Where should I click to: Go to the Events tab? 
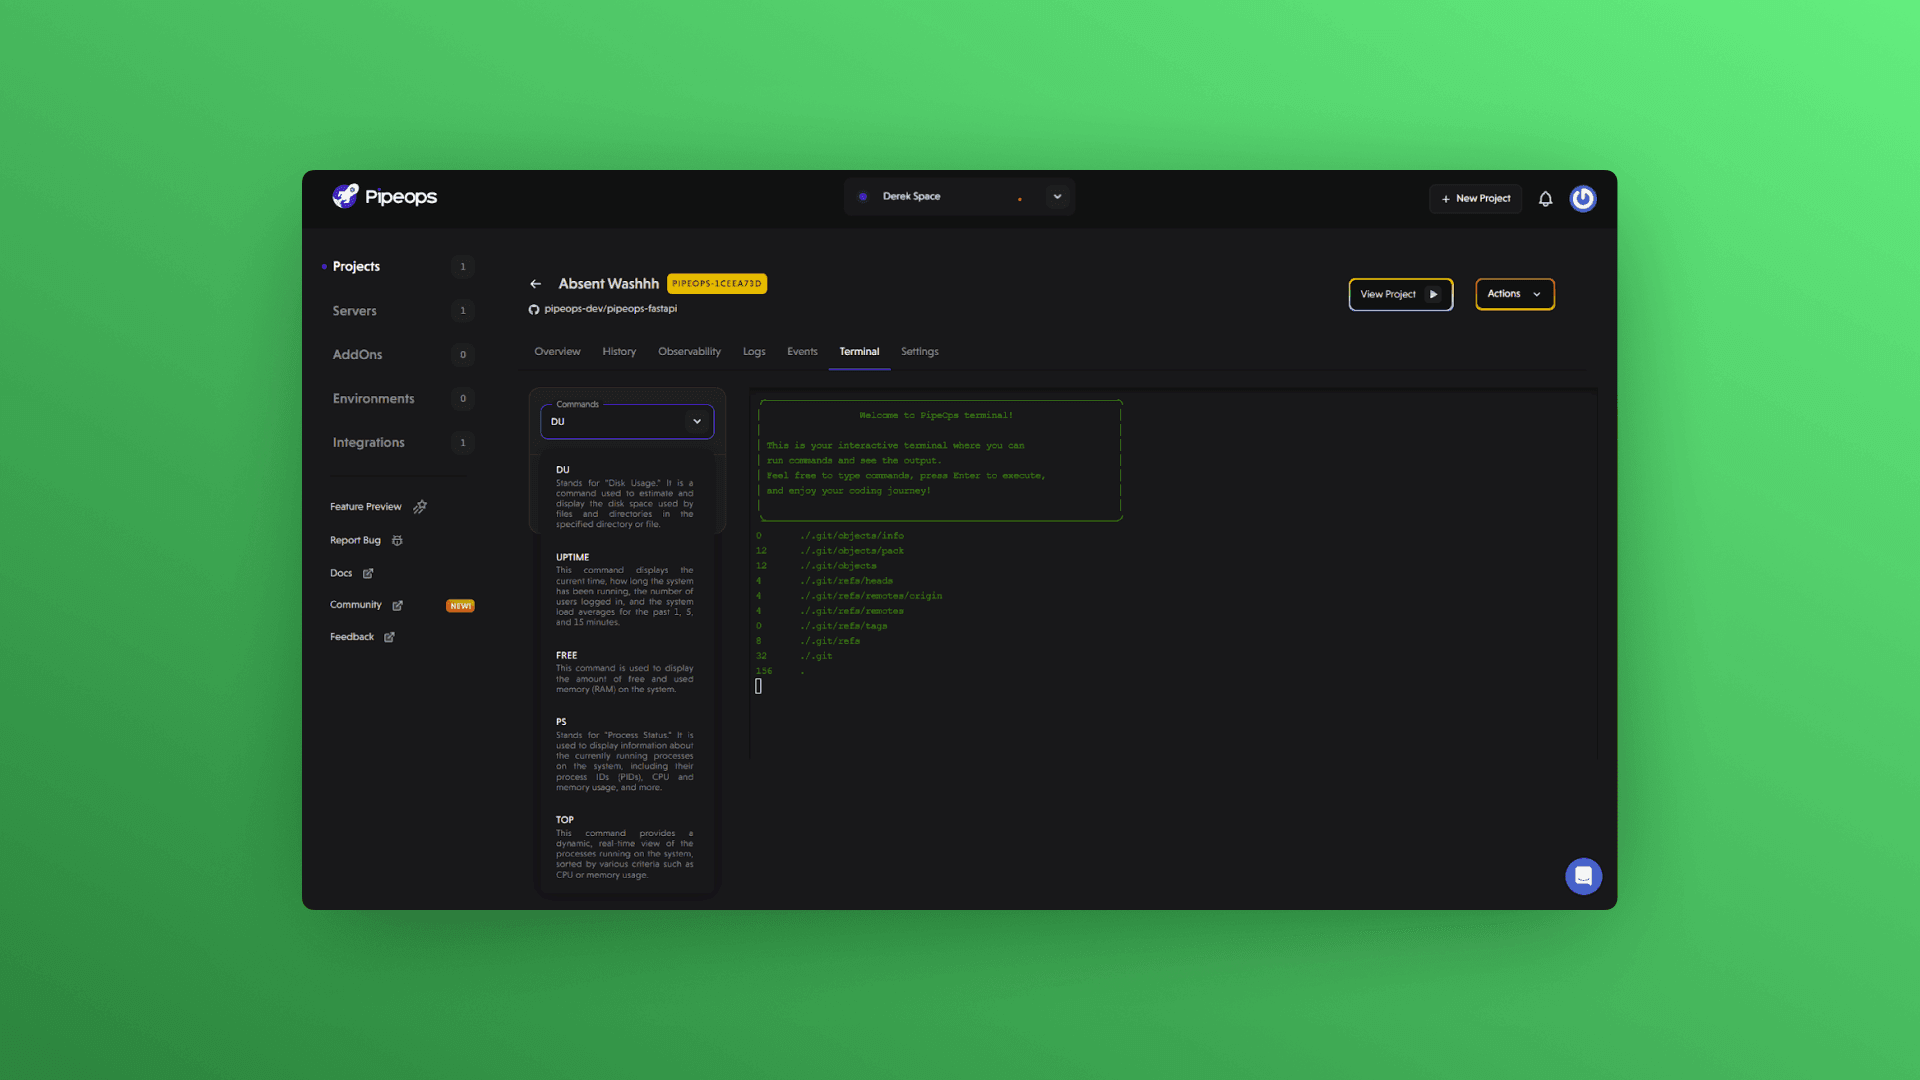pyautogui.click(x=802, y=352)
